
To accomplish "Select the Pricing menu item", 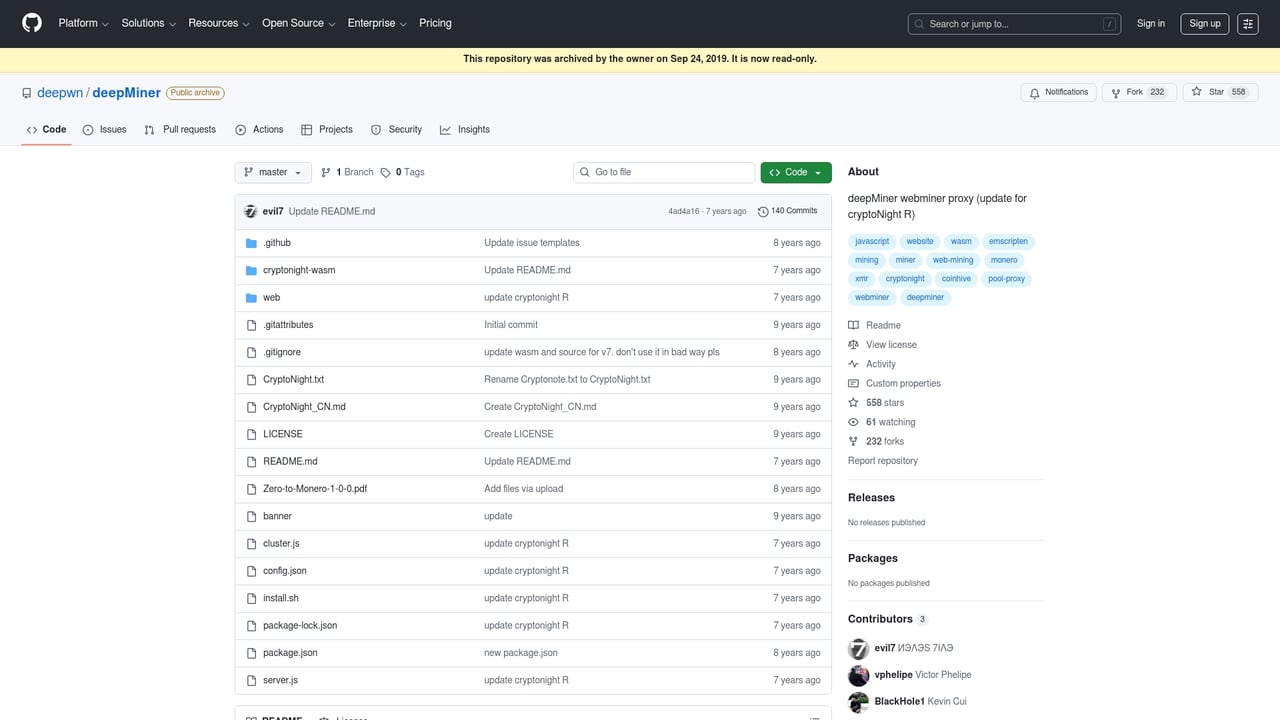I will [x=435, y=23].
